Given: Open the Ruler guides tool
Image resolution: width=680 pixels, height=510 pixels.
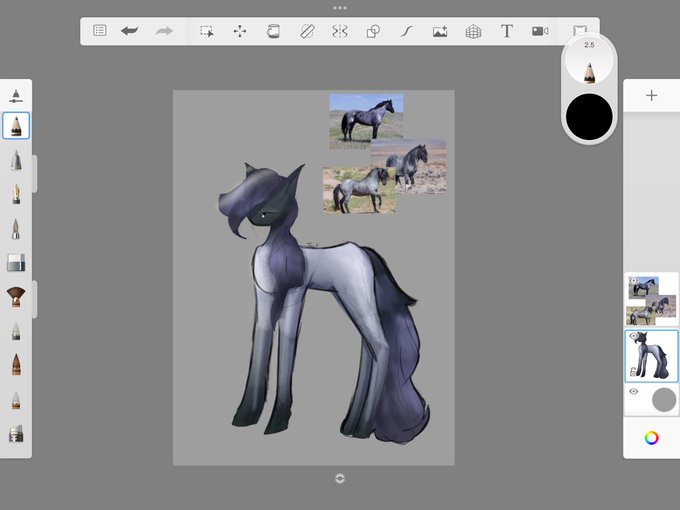Looking at the screenshot, I should tap(307, 31).
